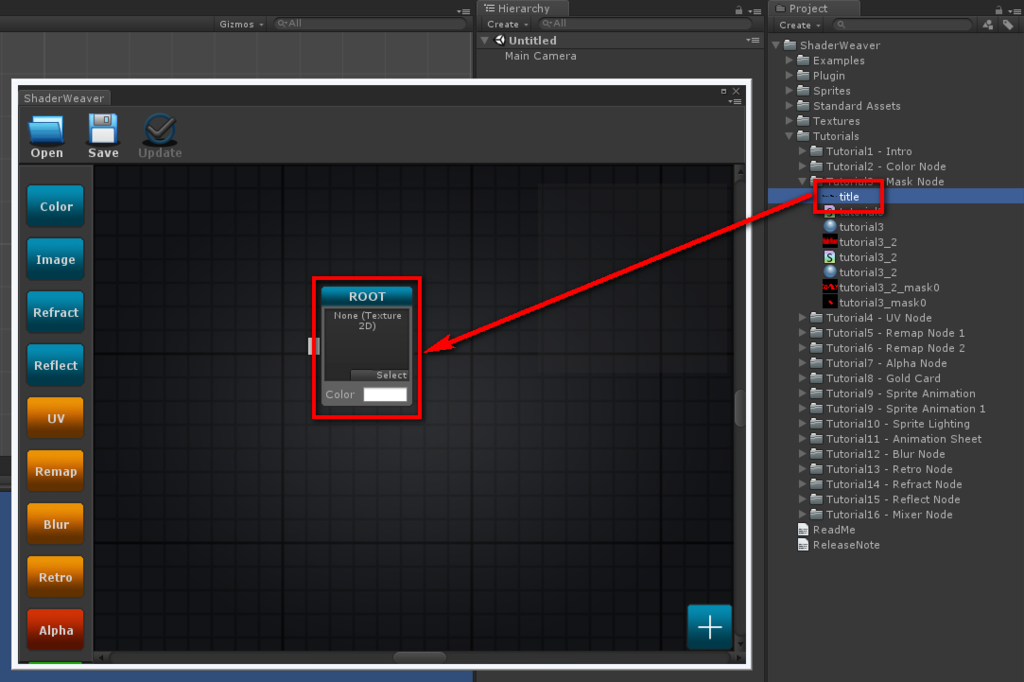Viewport: 1024px width, 682px height.
Task: Open the Hierarchy Create dropdown
Action: pyautogui.click(x=507, y=24)
